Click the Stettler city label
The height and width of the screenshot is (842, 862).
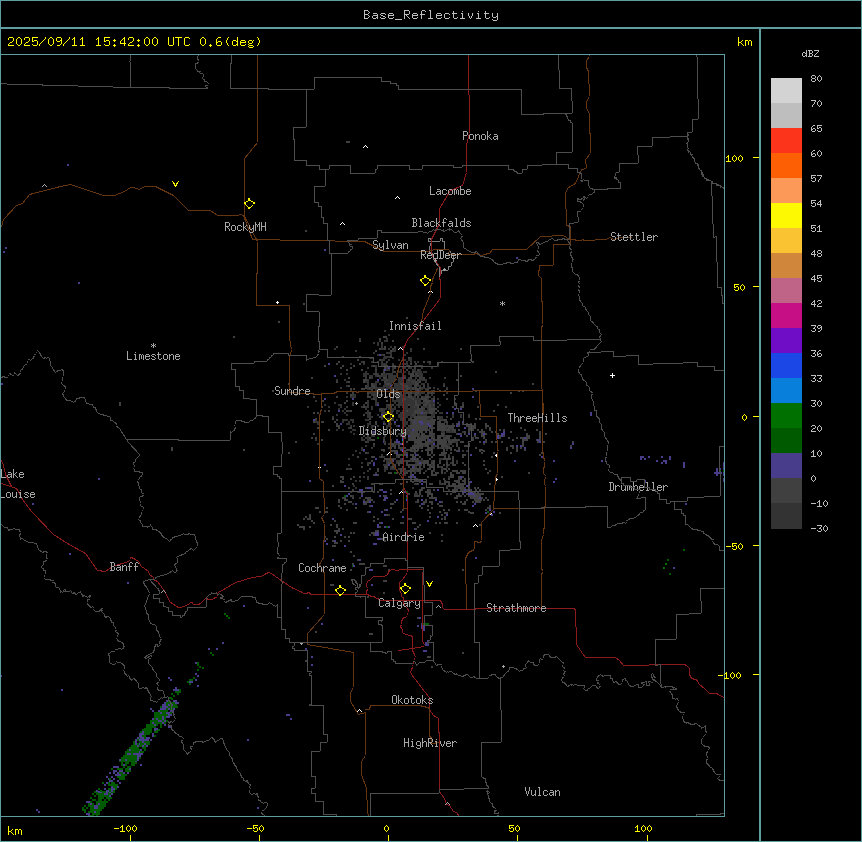coord(634,237)
